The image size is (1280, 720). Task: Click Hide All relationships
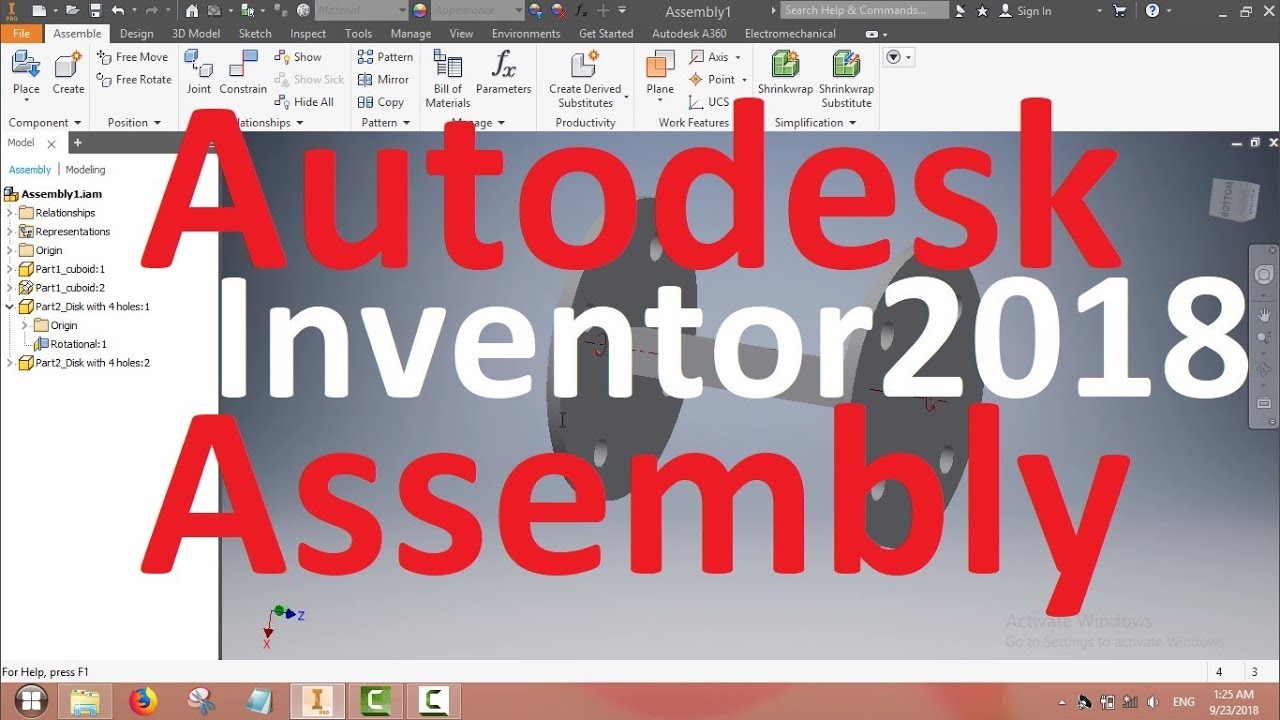tap(304, 102)
